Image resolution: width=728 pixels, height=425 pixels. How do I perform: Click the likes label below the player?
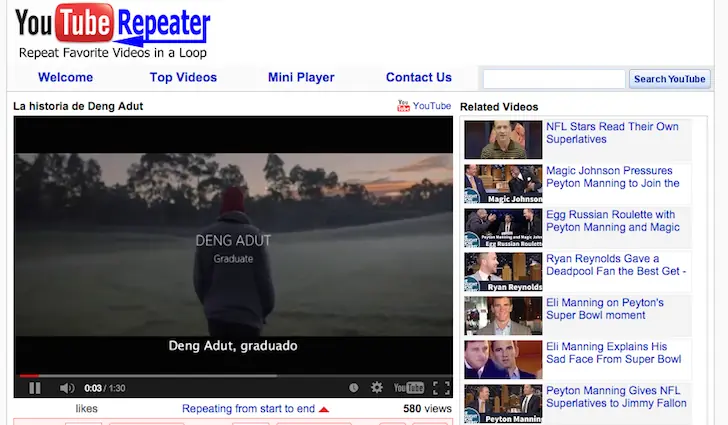coord(86,409)
